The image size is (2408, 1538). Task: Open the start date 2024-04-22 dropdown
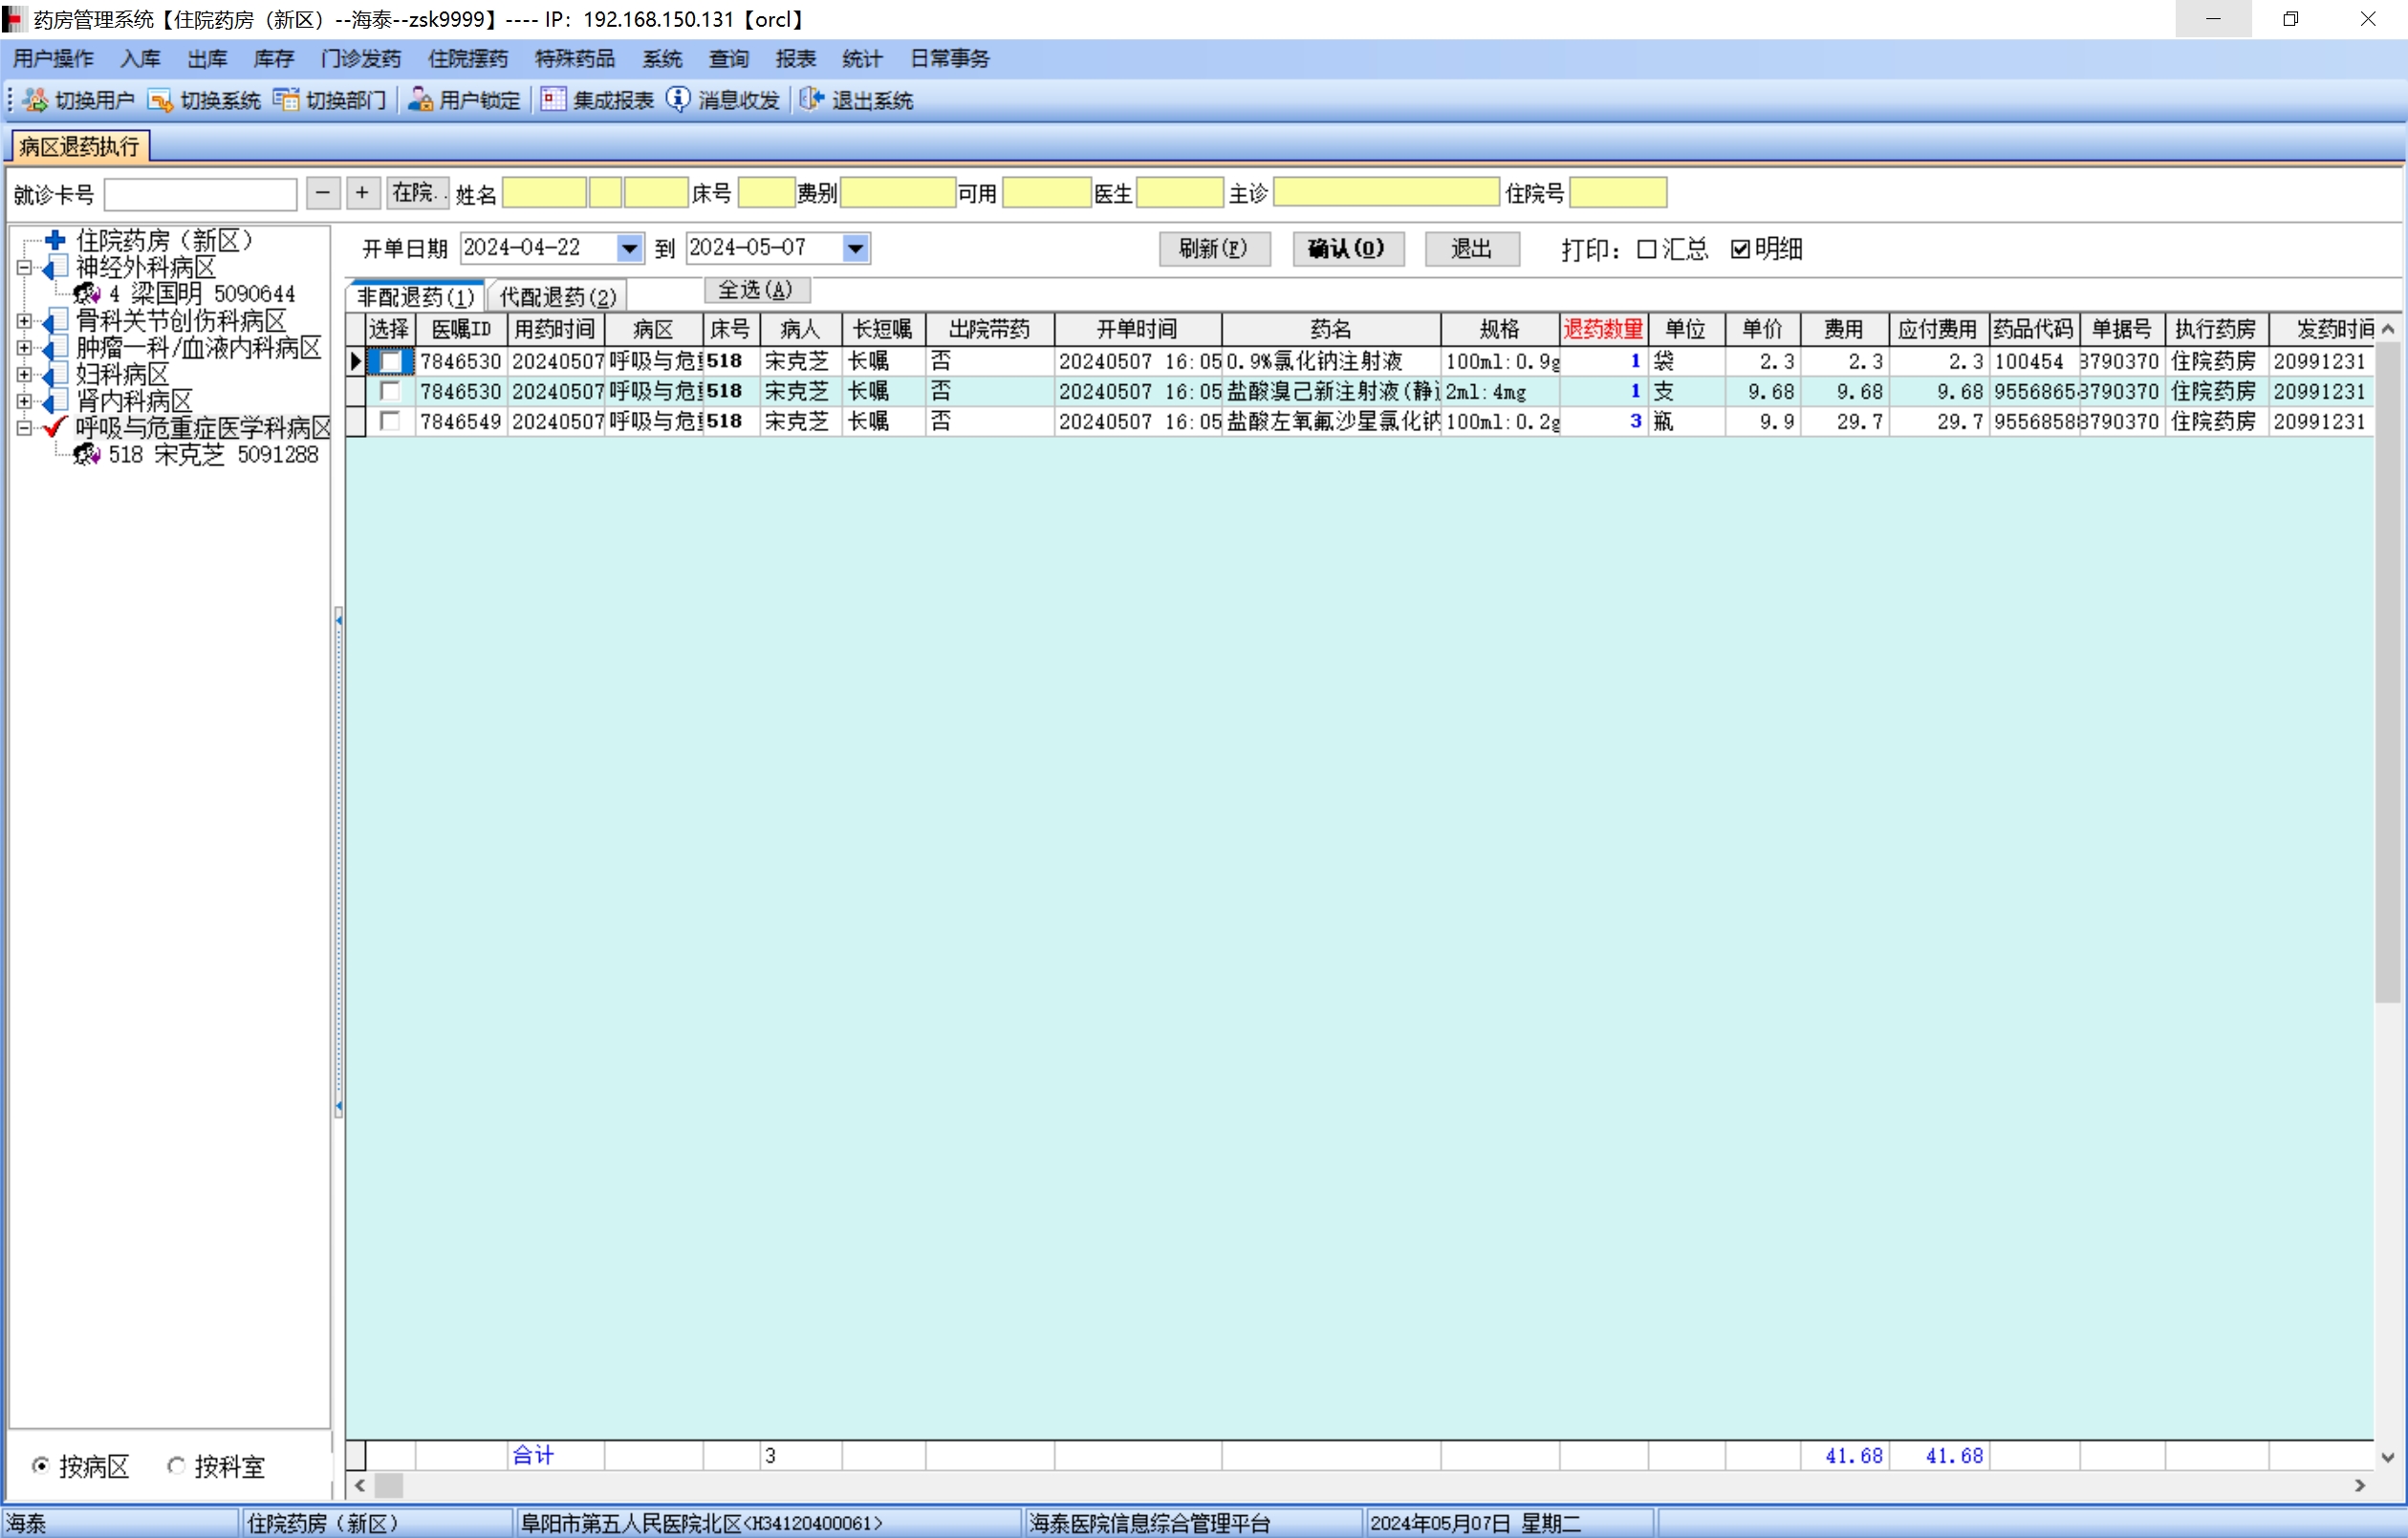629,248
